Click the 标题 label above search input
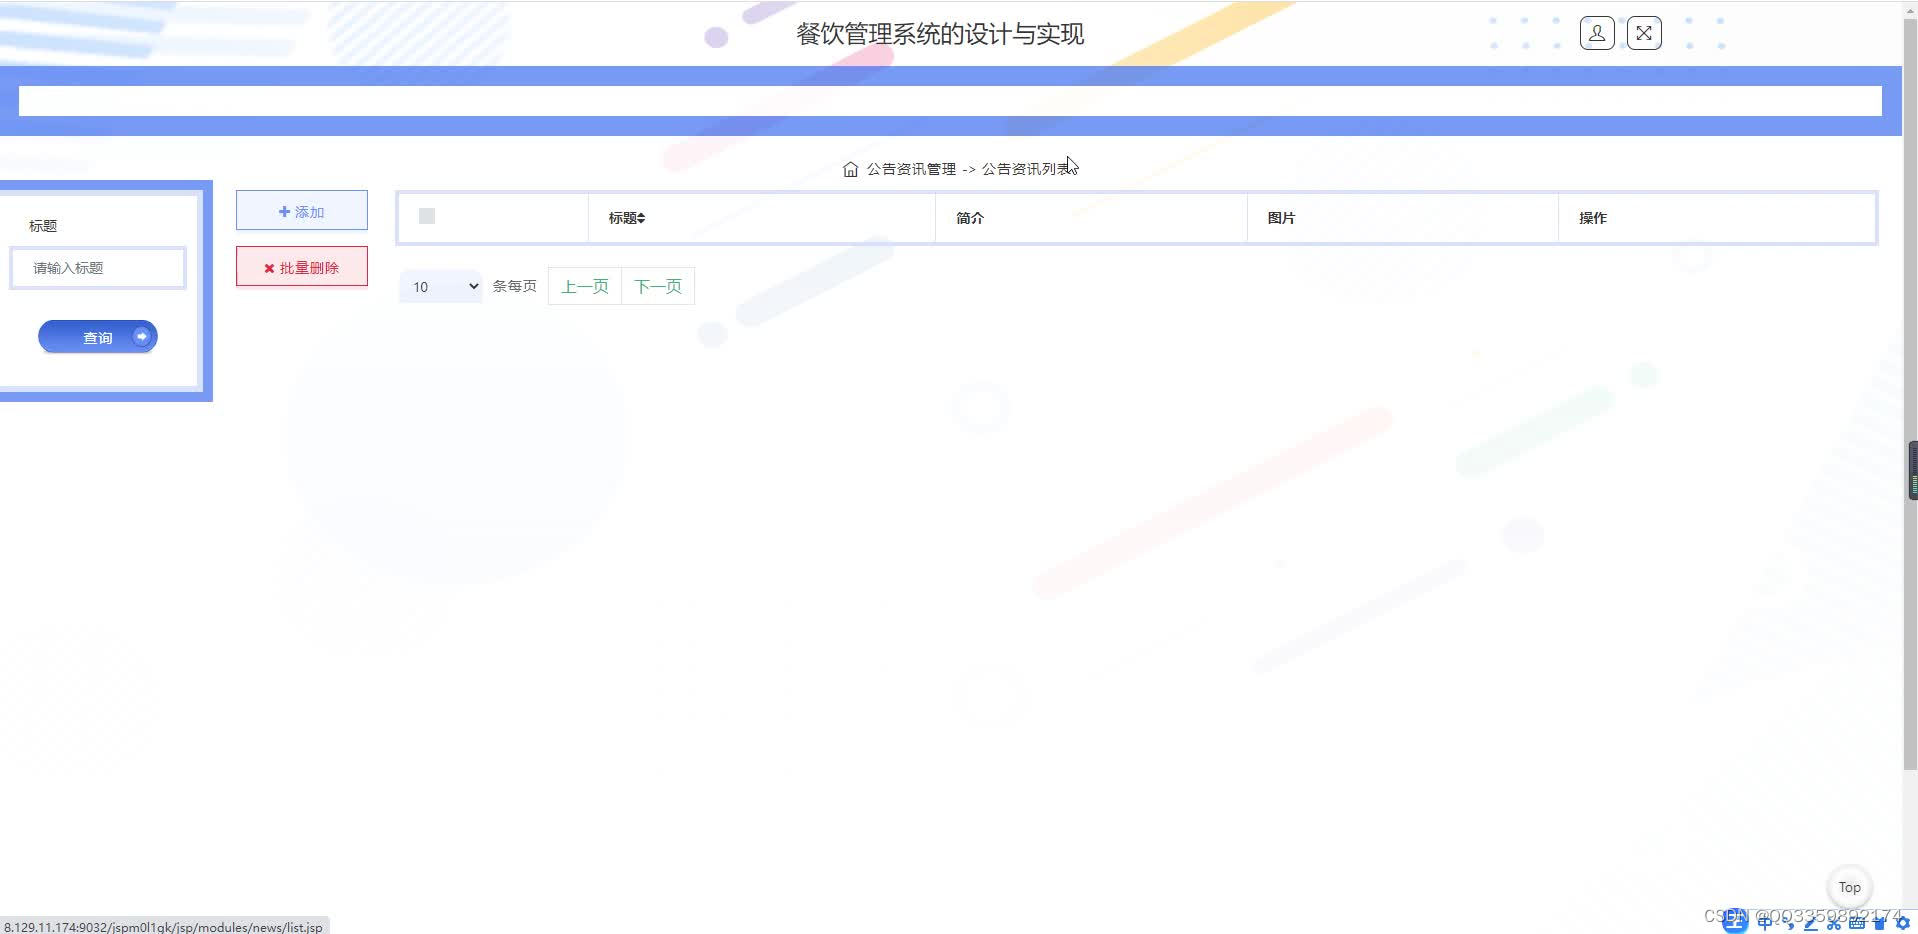Viewport: 1918px width, 934px height. pos(43,226)
